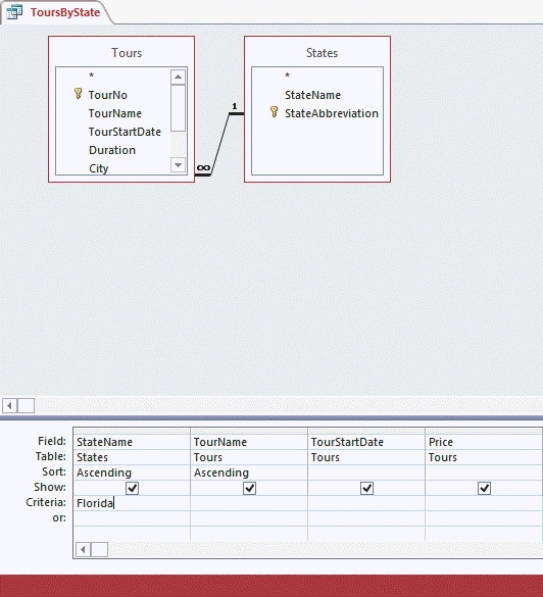
Task: Click the Criteria cell containing Florida
Action: pyautogui.click(x=132, y=503)
